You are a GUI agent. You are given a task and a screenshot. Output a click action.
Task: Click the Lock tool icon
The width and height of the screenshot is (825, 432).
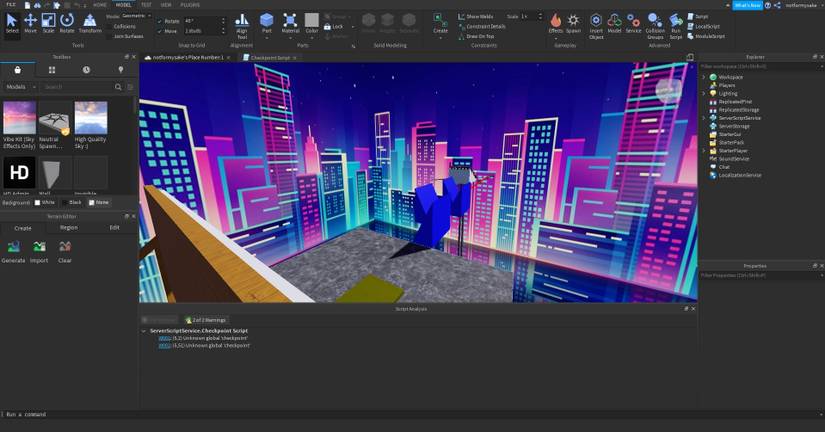tap(327, 26)
